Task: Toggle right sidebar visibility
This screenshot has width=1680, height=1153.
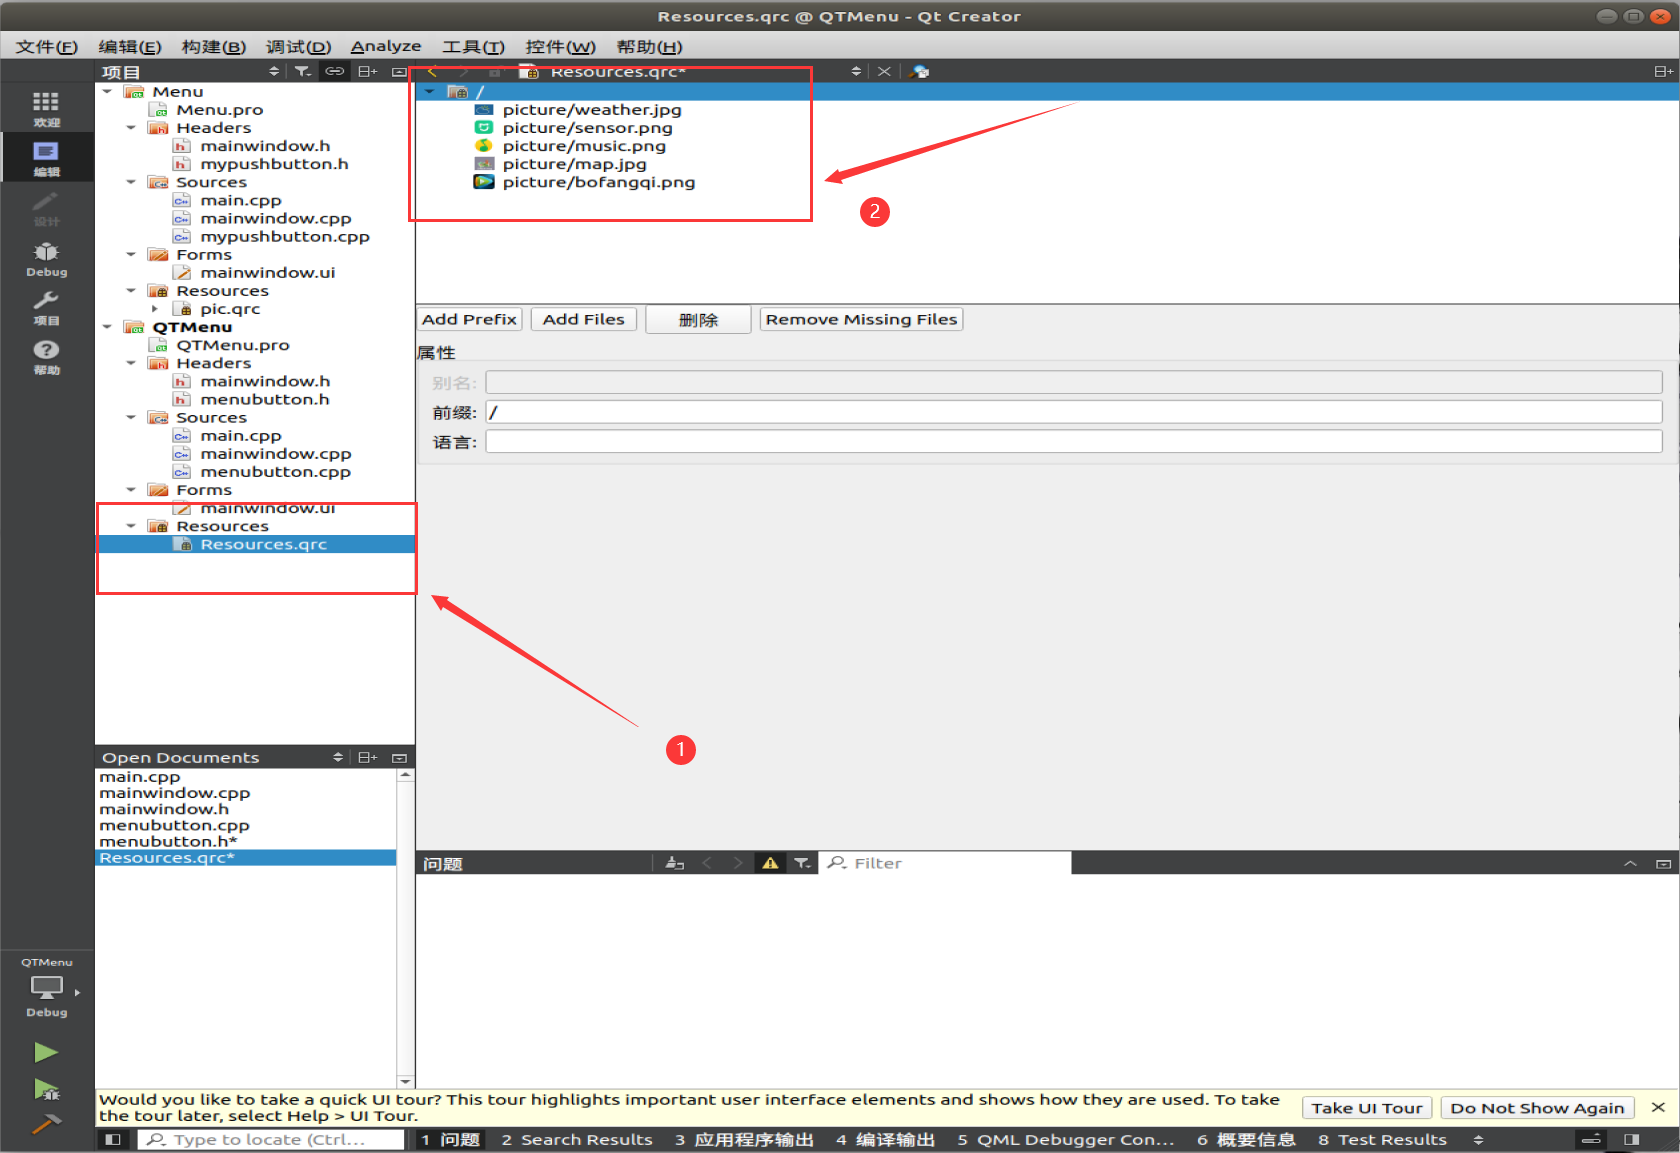Action: point(1632,1139)
